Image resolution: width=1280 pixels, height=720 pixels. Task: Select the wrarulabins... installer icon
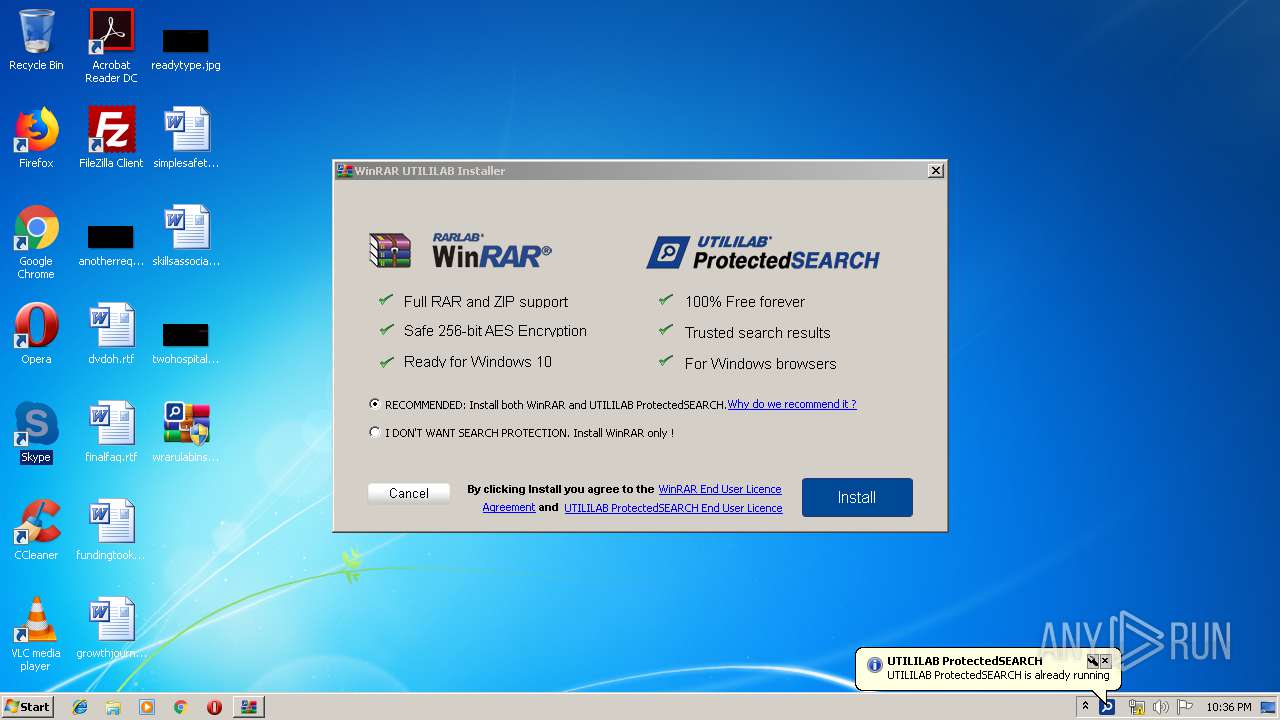(186, 432)
